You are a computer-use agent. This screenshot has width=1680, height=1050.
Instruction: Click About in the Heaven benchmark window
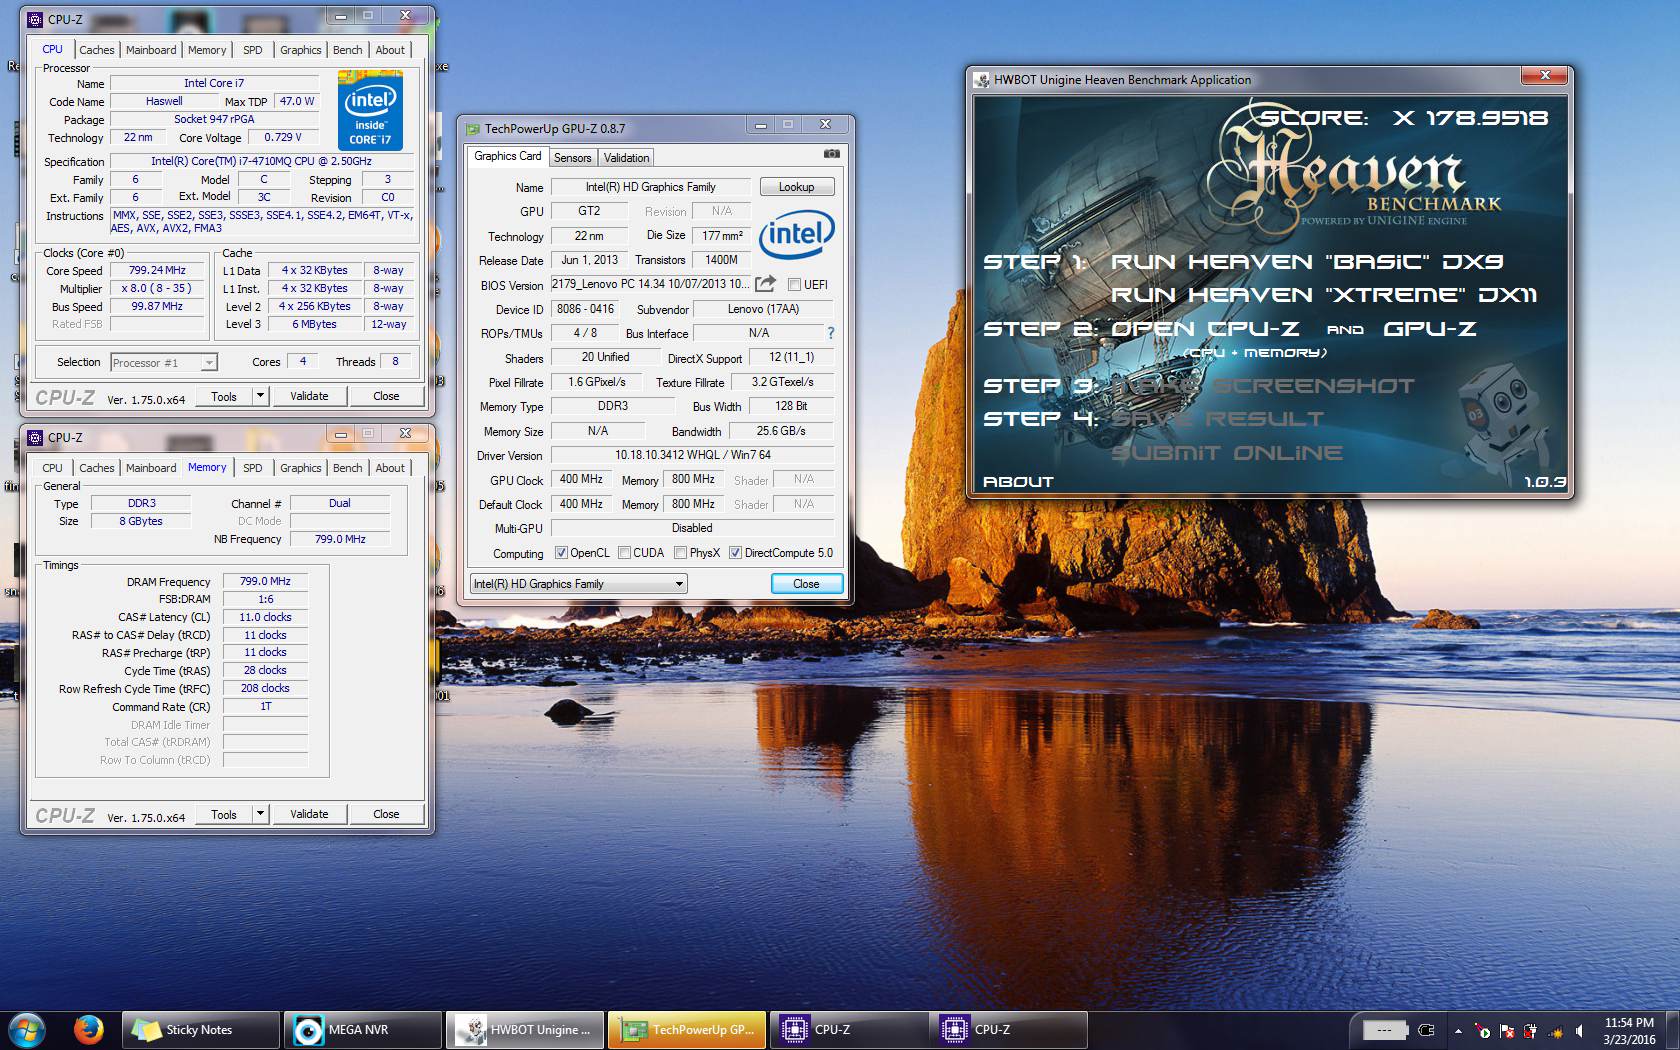[x=1018, y=482]
